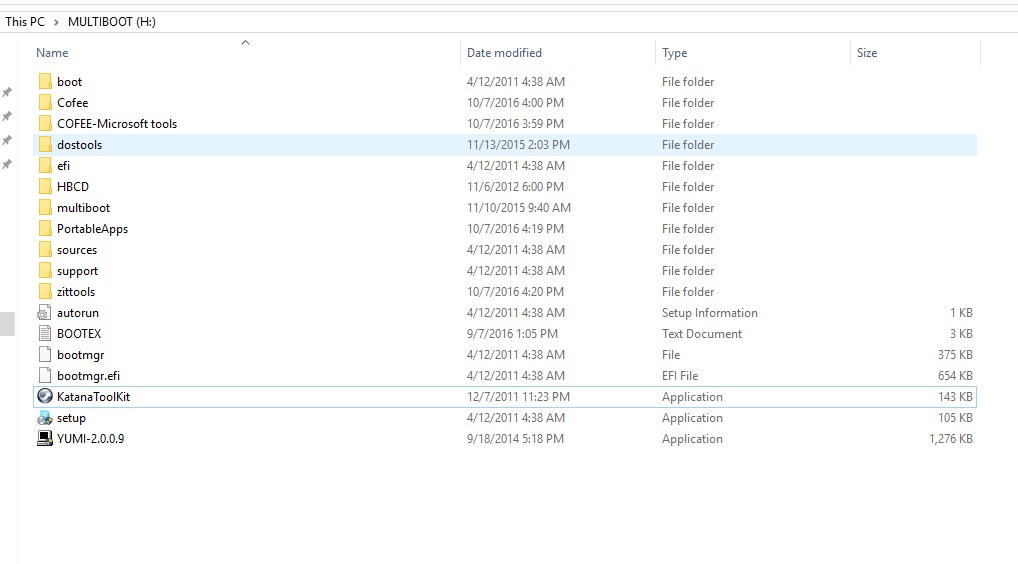Click the HBCD folder icon
This screenshot has height=564, width=1018.
click(x=45, y=186)
